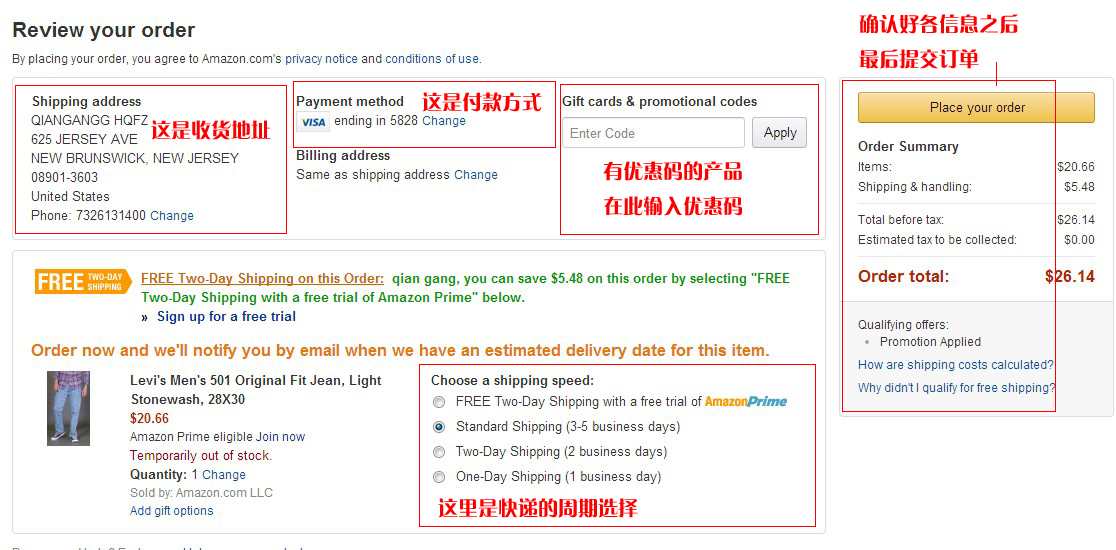Open How are shipping costs calculated

[x=955, y=365]
